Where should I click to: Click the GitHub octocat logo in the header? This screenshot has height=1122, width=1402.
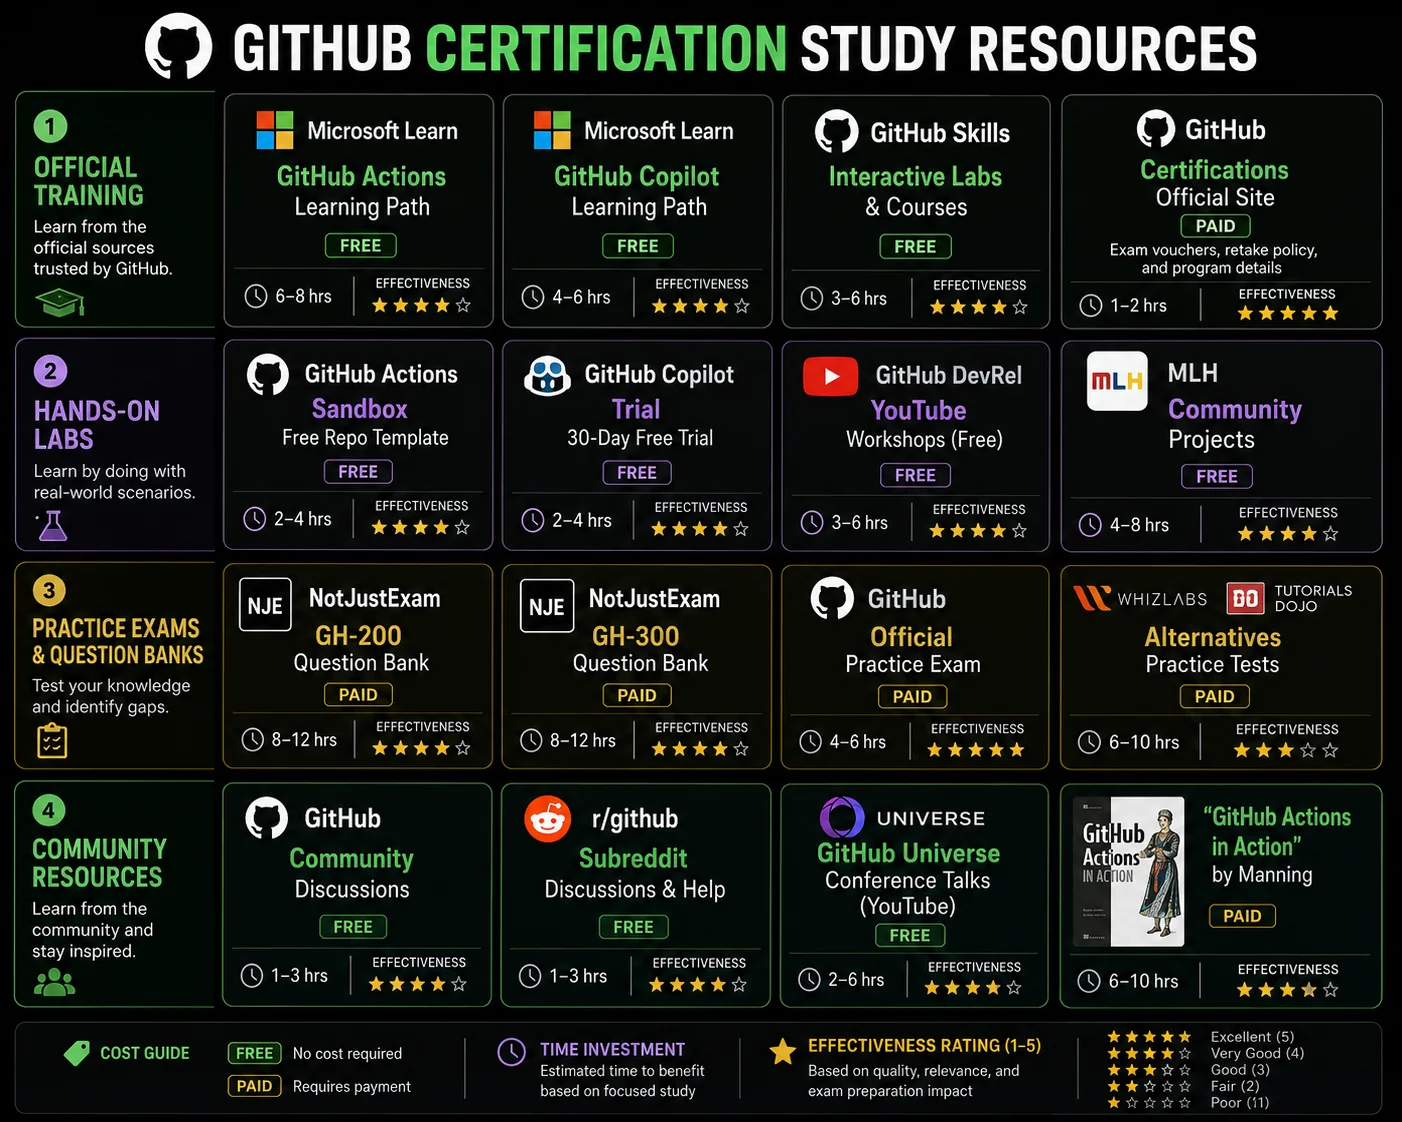pos(178,46)
